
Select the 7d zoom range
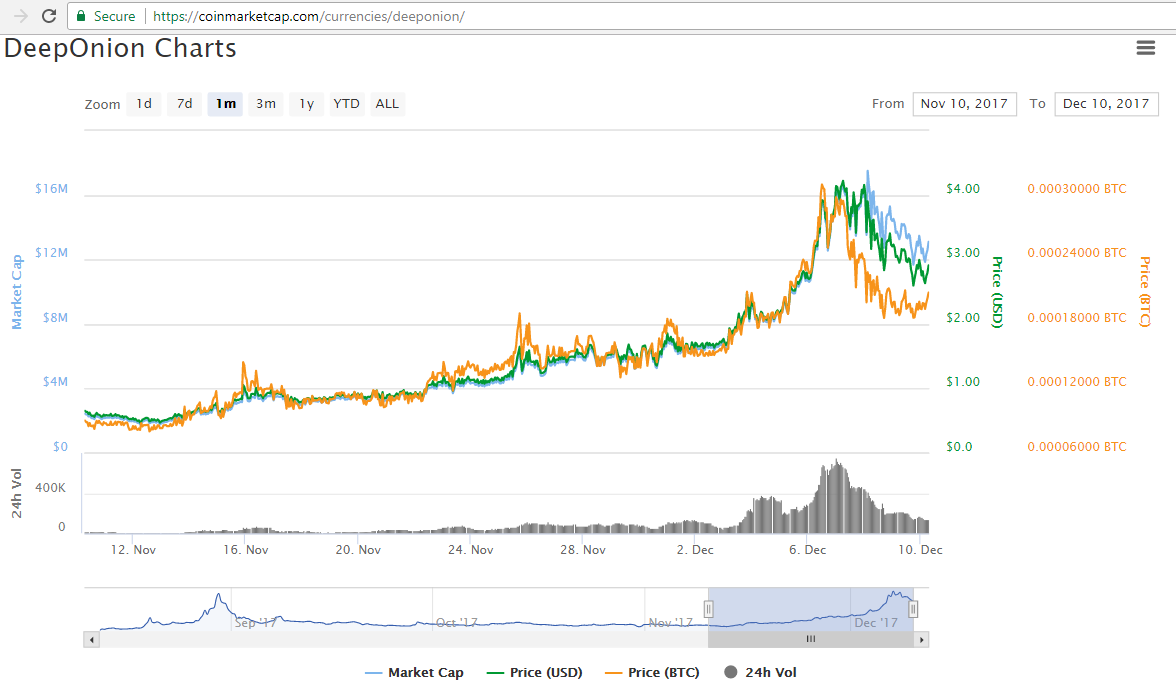(184, 103)
